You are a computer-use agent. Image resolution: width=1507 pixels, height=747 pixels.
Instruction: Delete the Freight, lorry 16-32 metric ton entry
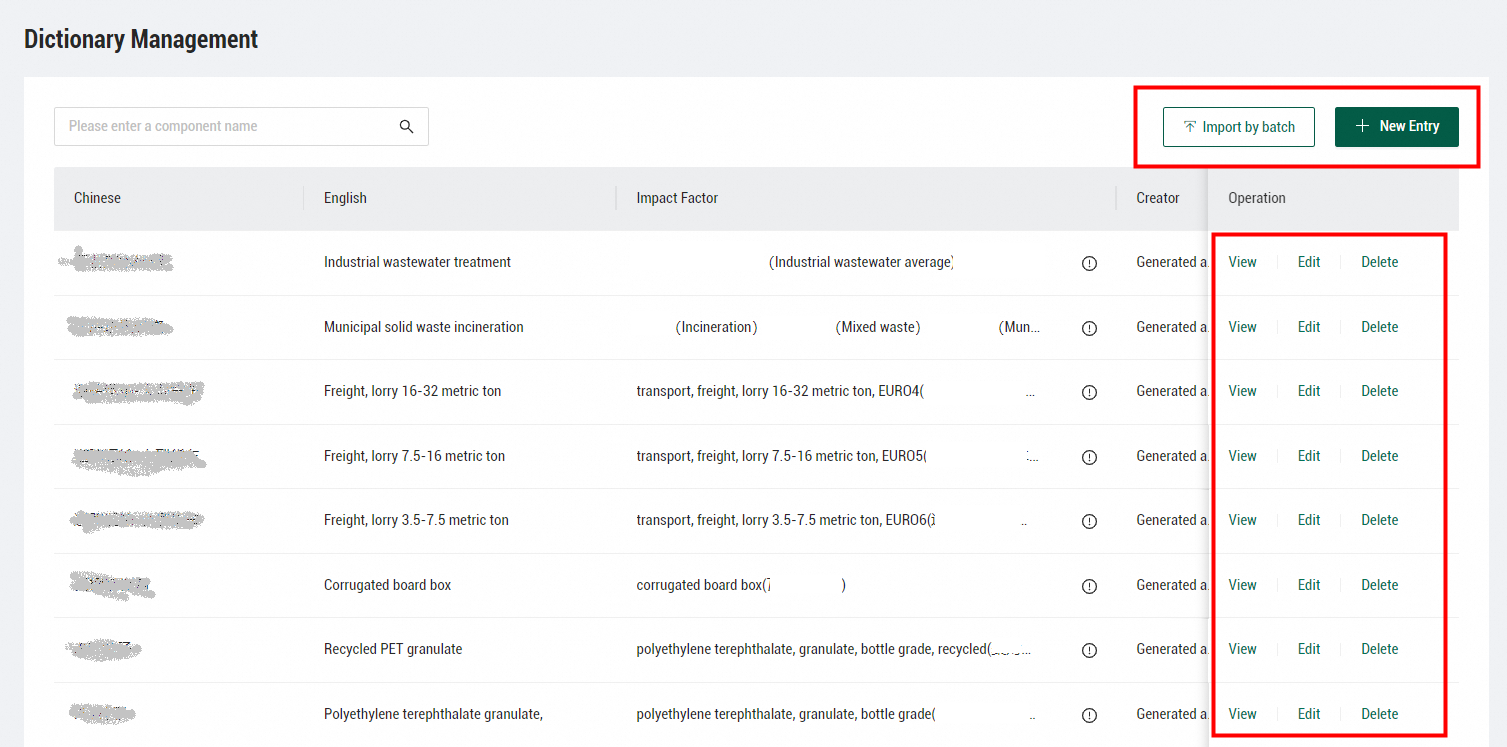click(1379, 391)
